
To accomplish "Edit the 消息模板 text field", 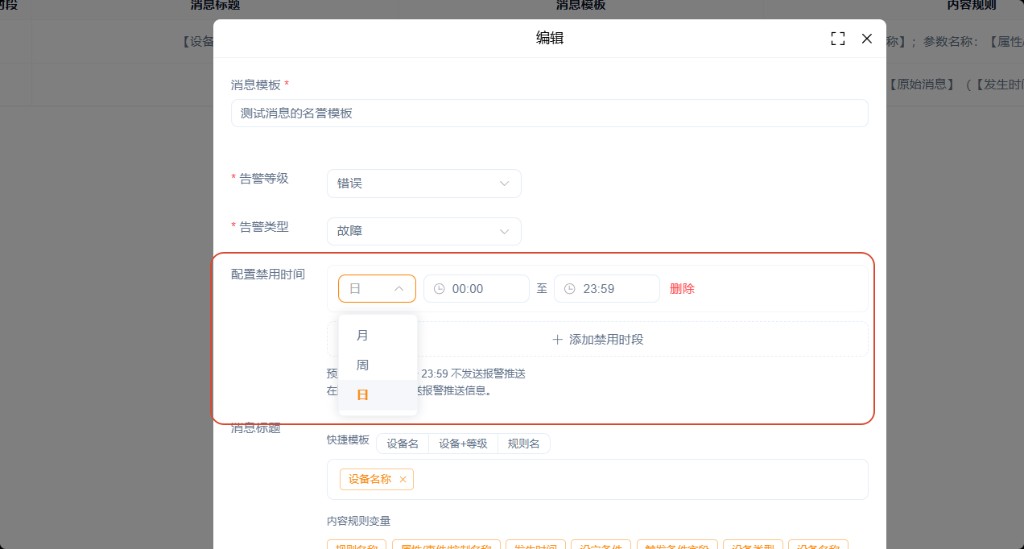I will [549, 113].
